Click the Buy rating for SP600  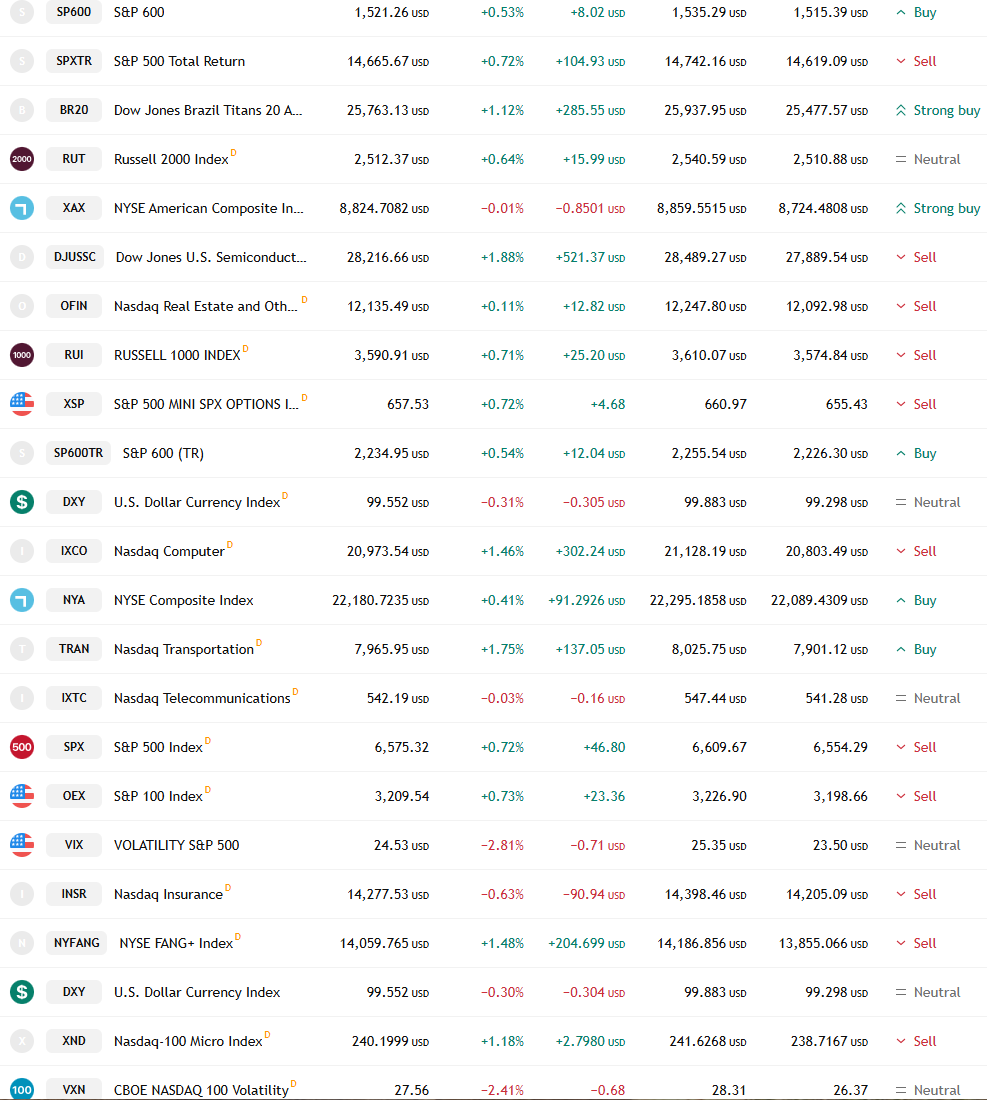[x=916, y=13]
